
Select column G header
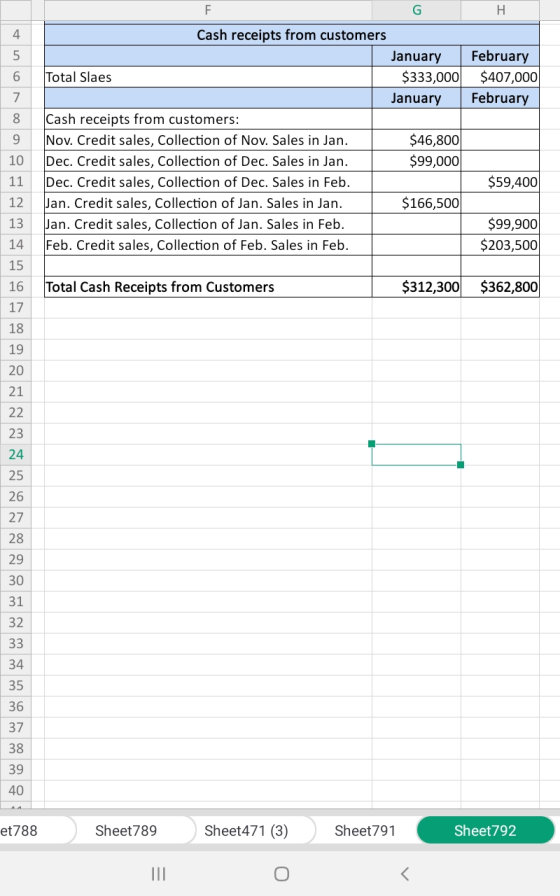417,10
